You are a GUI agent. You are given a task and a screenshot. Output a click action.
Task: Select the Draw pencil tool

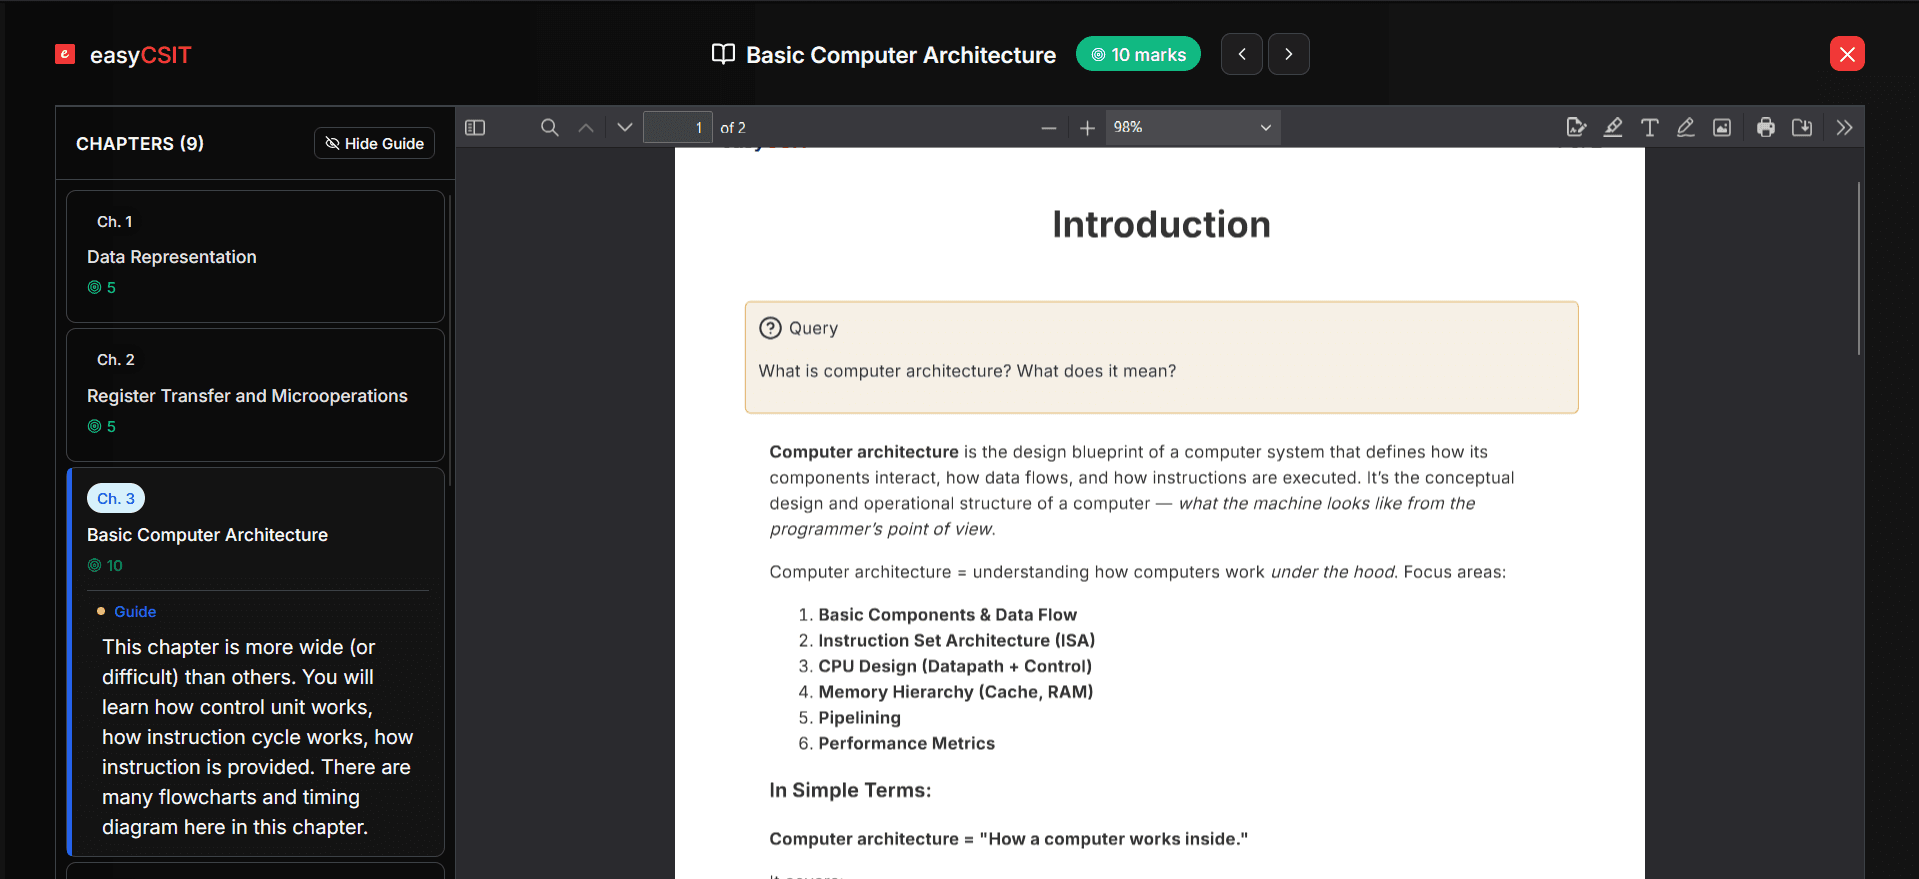(x=1685, y=128)
